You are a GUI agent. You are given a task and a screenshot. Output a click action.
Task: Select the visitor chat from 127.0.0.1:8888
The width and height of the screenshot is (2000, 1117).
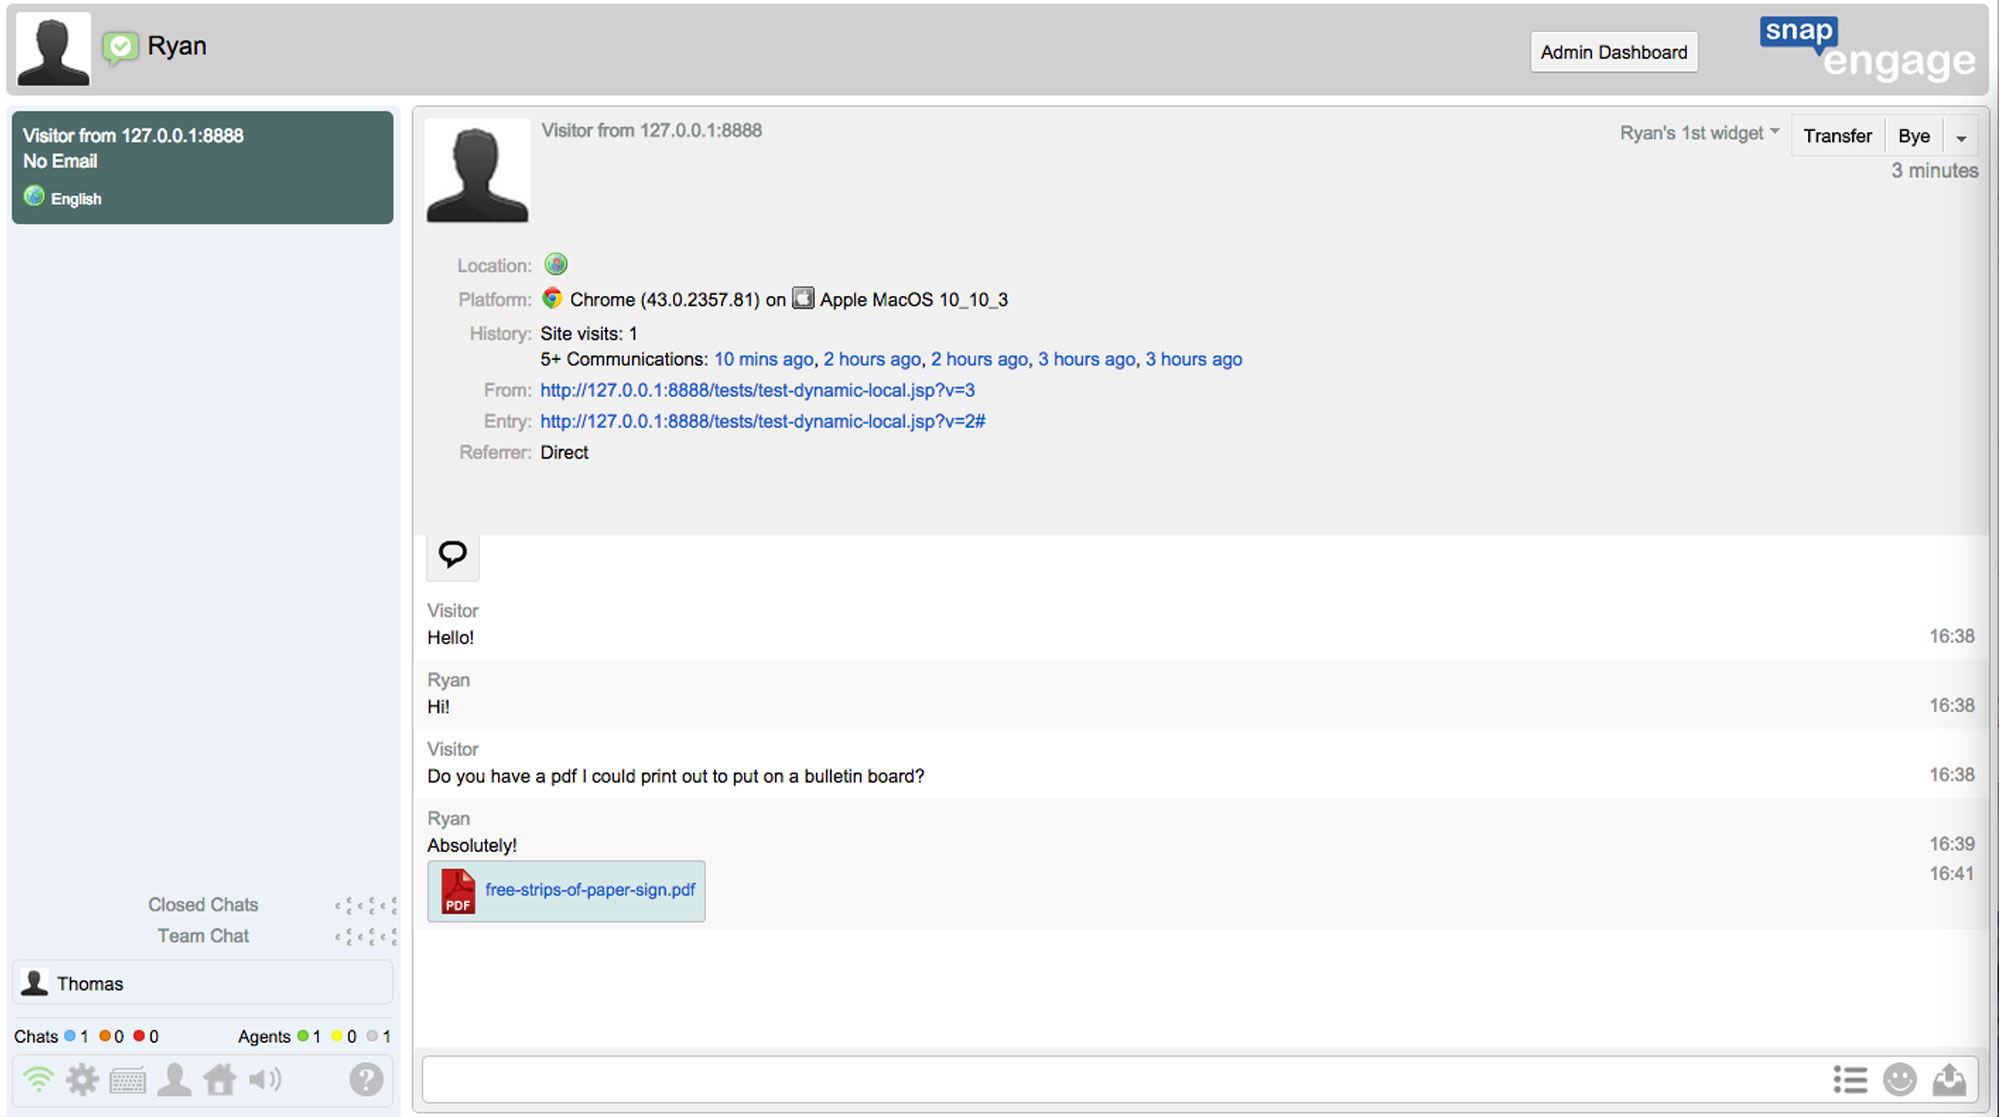tap(202, 167)
